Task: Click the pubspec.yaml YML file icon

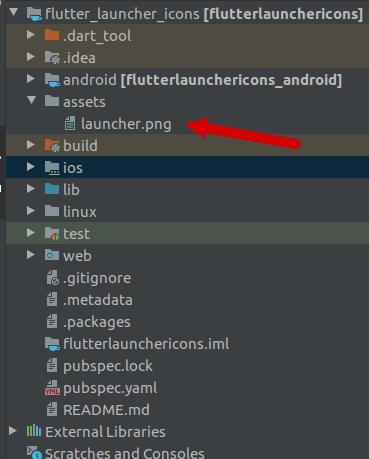Action: click(x=52, y=388)
